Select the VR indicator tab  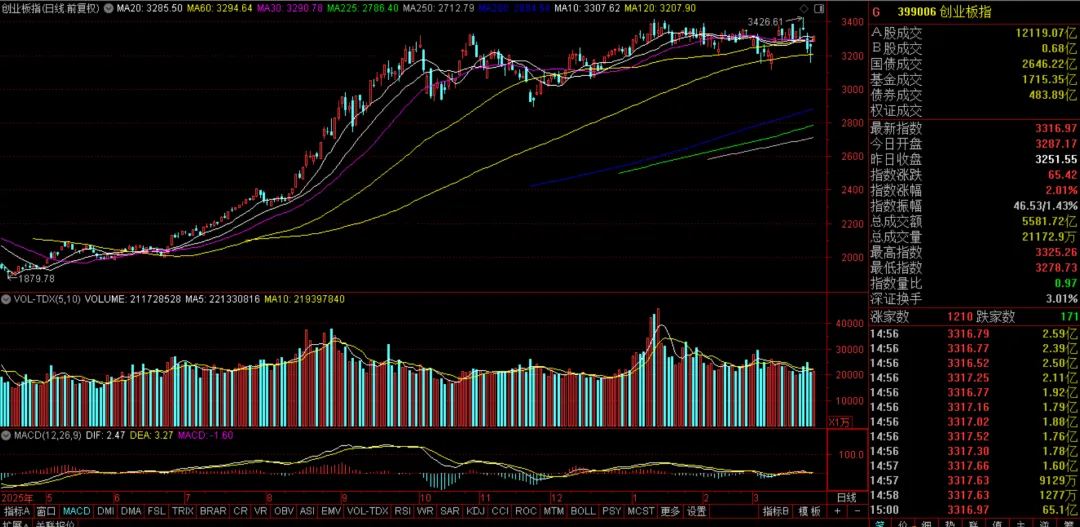point(260,511)
